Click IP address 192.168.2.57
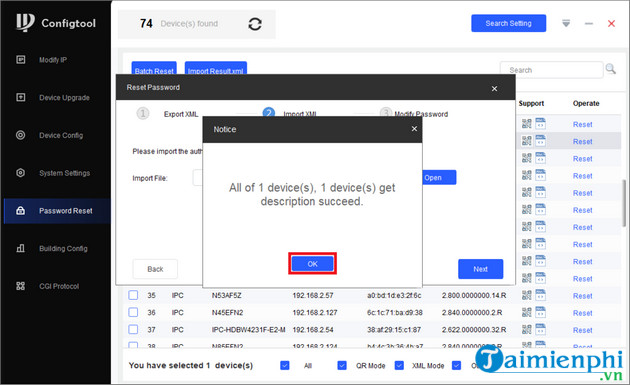 point(313,295)
